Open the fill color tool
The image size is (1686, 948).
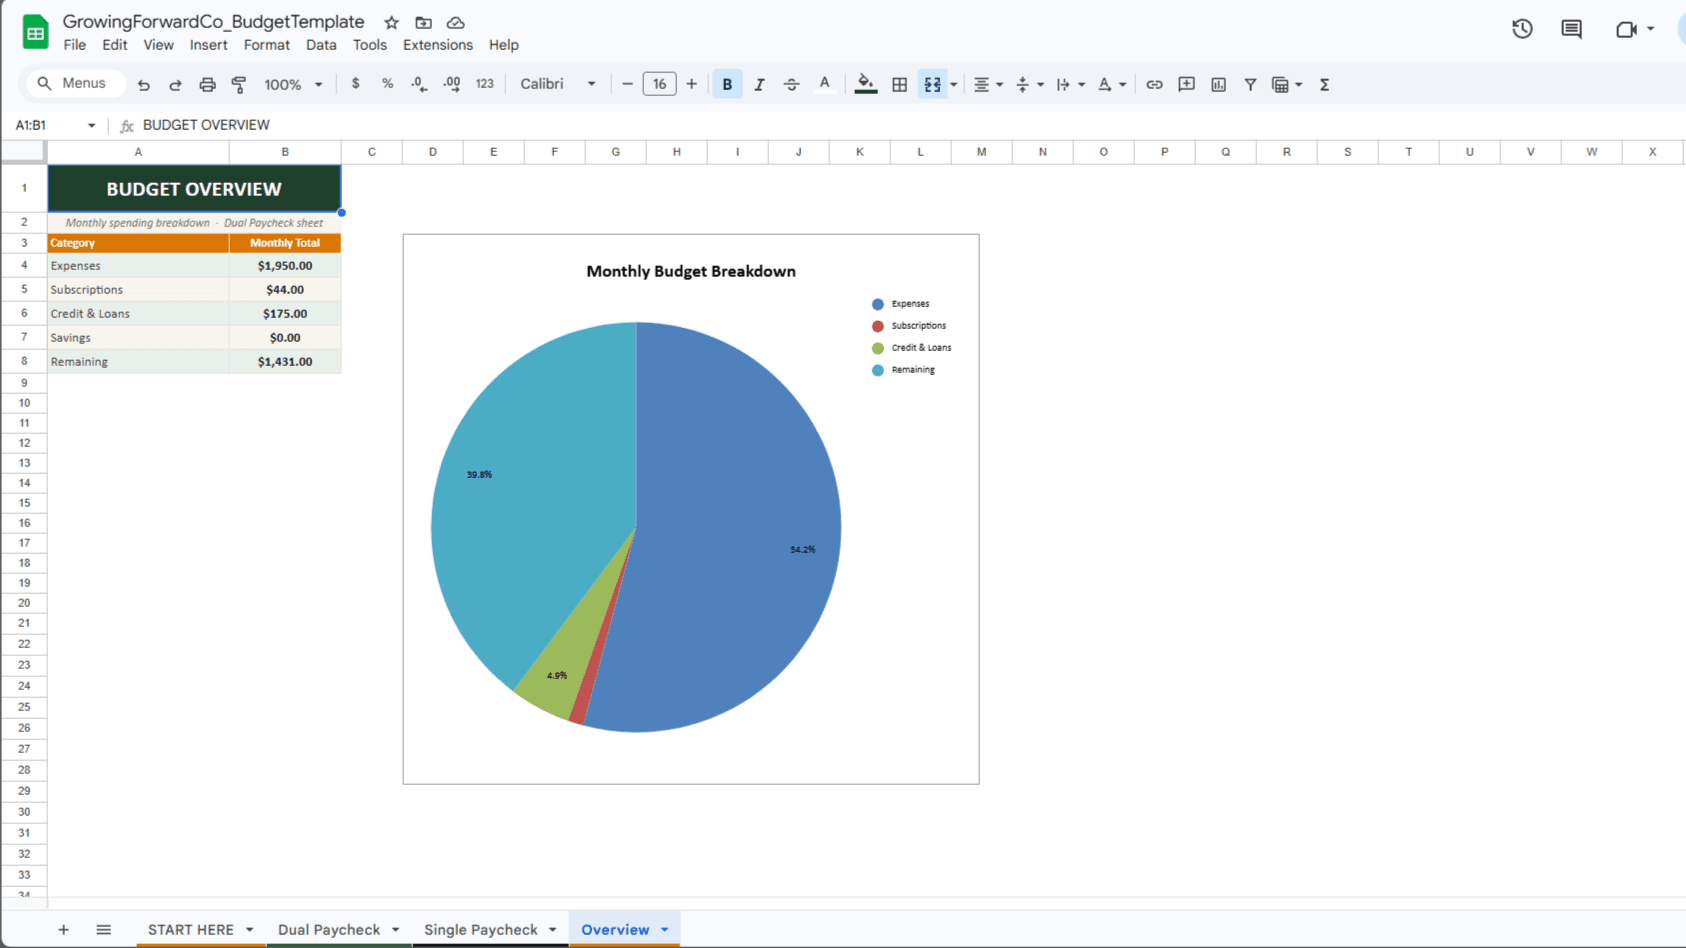[x=865, y=84]
